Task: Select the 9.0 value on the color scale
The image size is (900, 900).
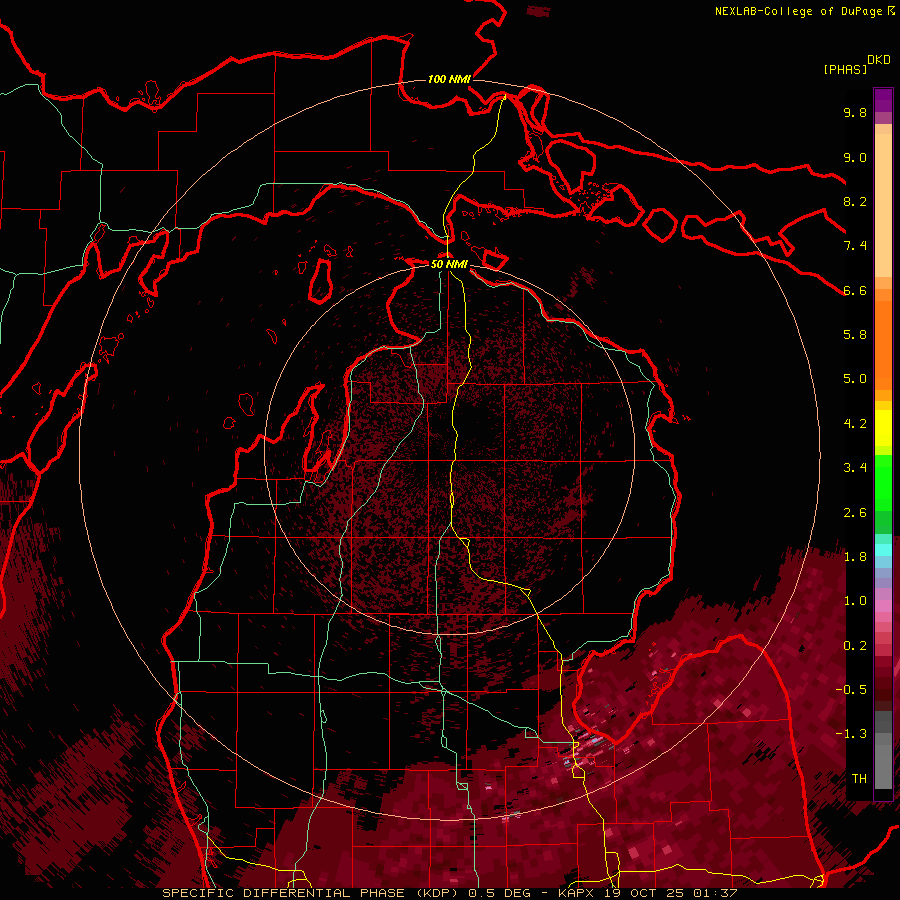Action: 855,157
